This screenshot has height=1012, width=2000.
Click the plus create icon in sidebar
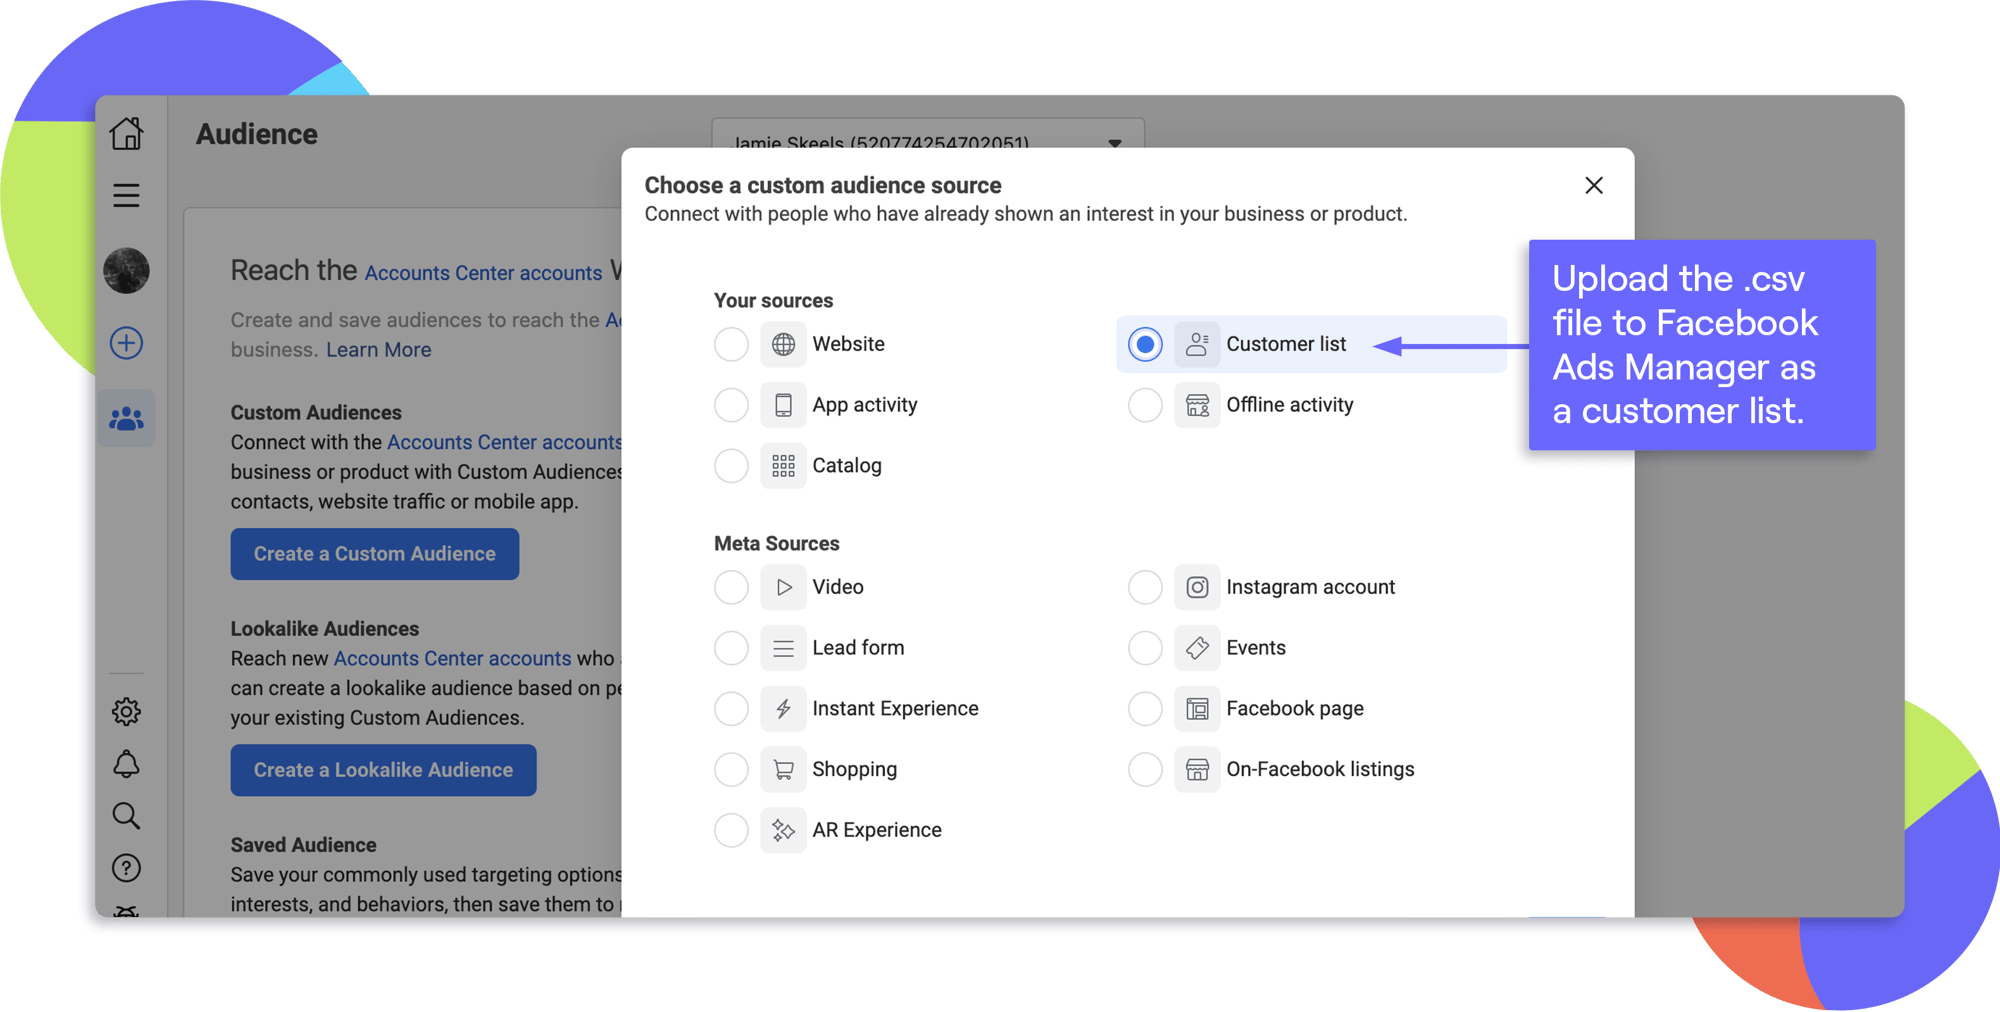click(126, 343)
